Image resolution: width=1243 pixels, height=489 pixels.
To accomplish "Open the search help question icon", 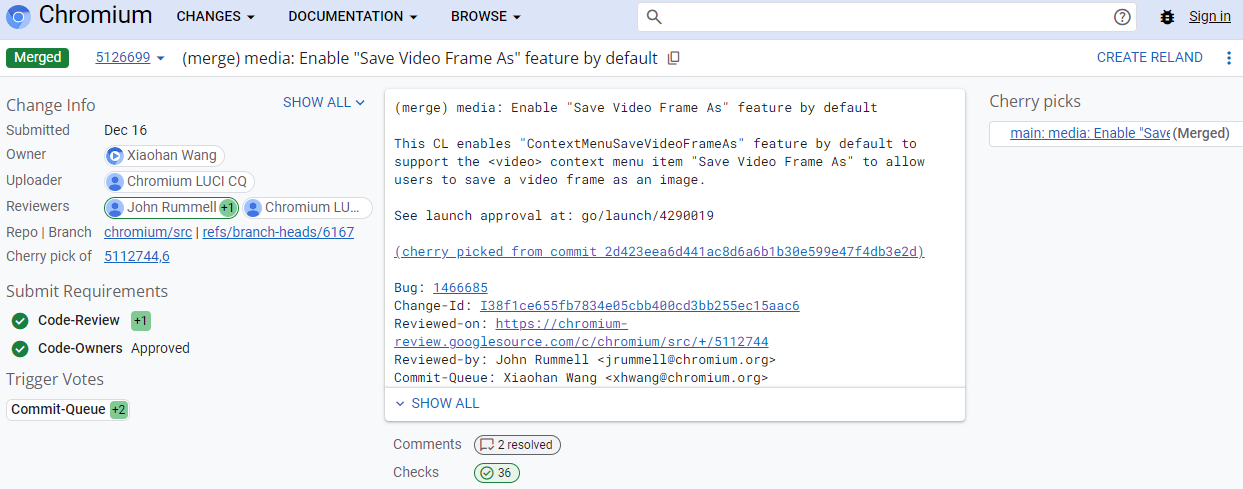I will [1122, 17].
